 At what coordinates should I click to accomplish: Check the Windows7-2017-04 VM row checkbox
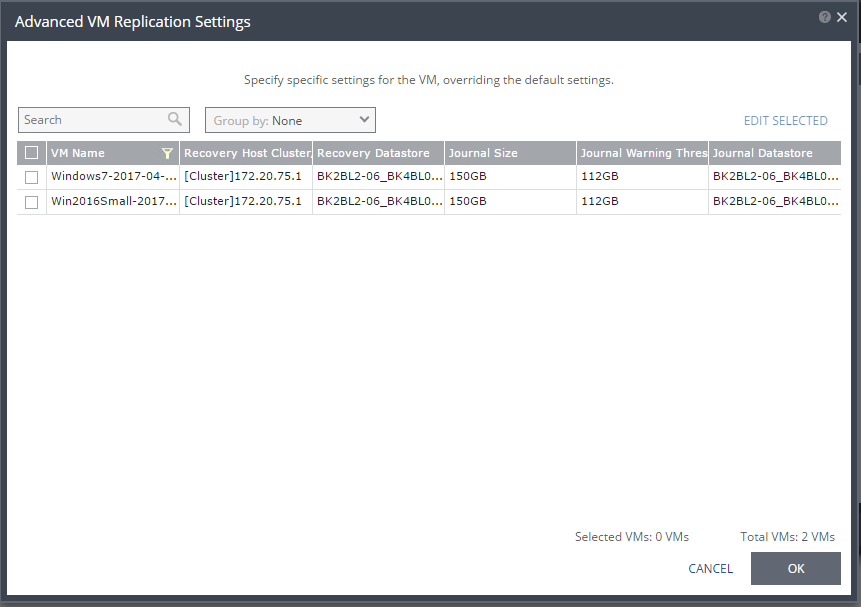pos(31,177)
